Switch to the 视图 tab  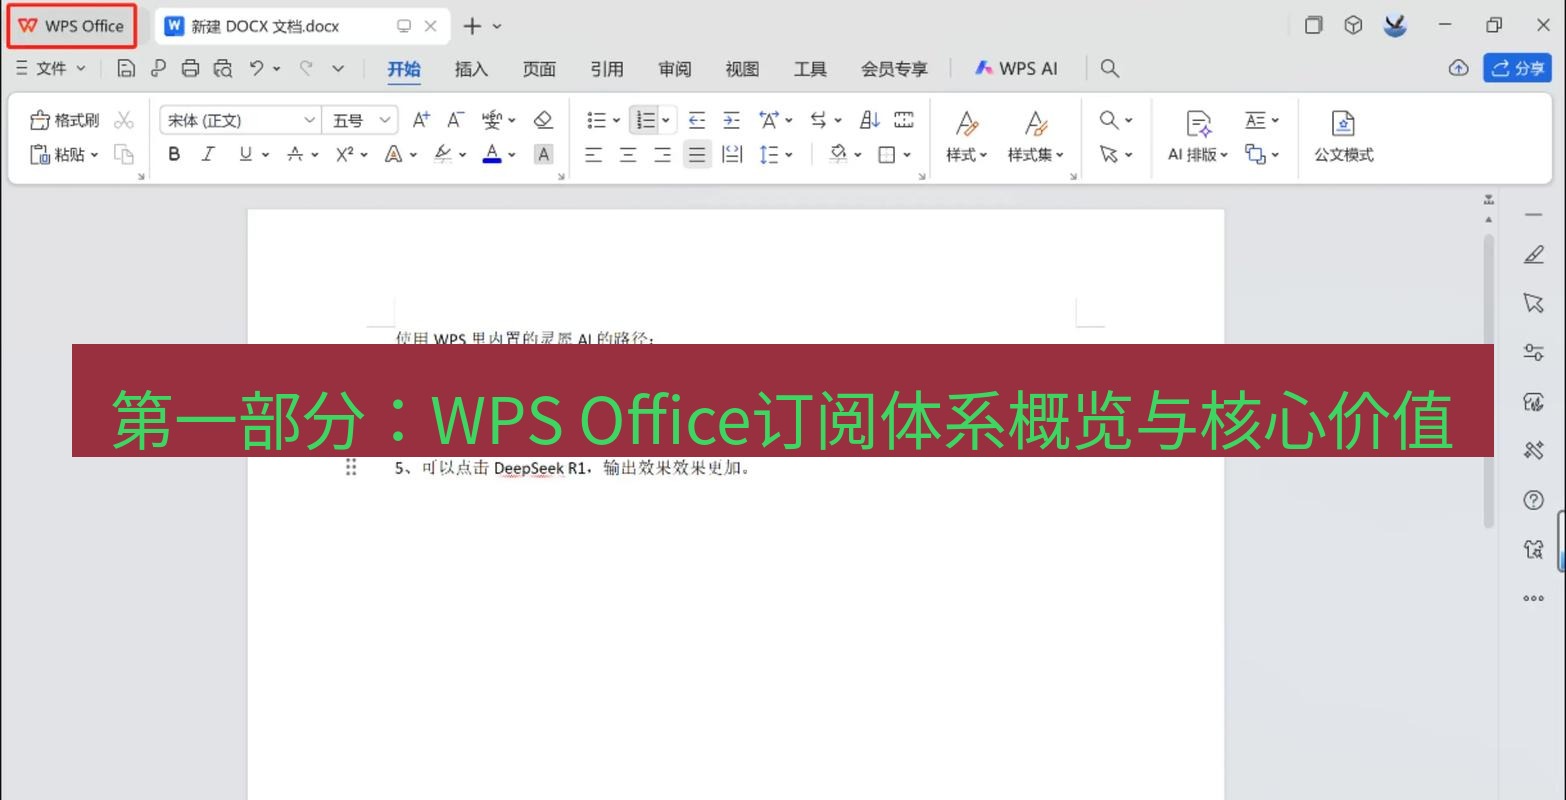point(742,68)
